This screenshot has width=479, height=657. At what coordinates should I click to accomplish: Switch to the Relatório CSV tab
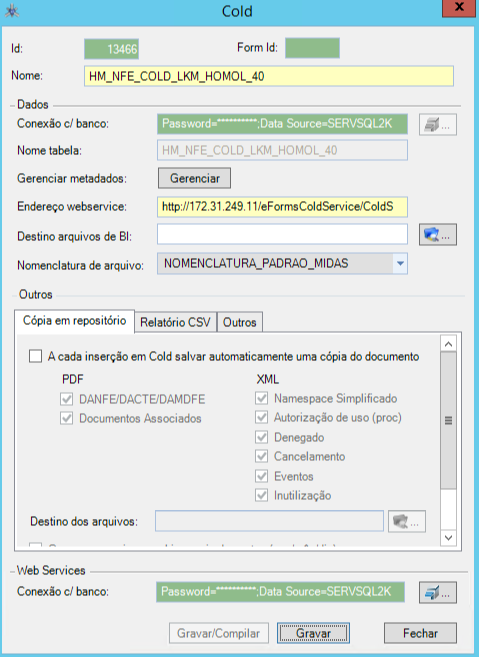[175, 322]
